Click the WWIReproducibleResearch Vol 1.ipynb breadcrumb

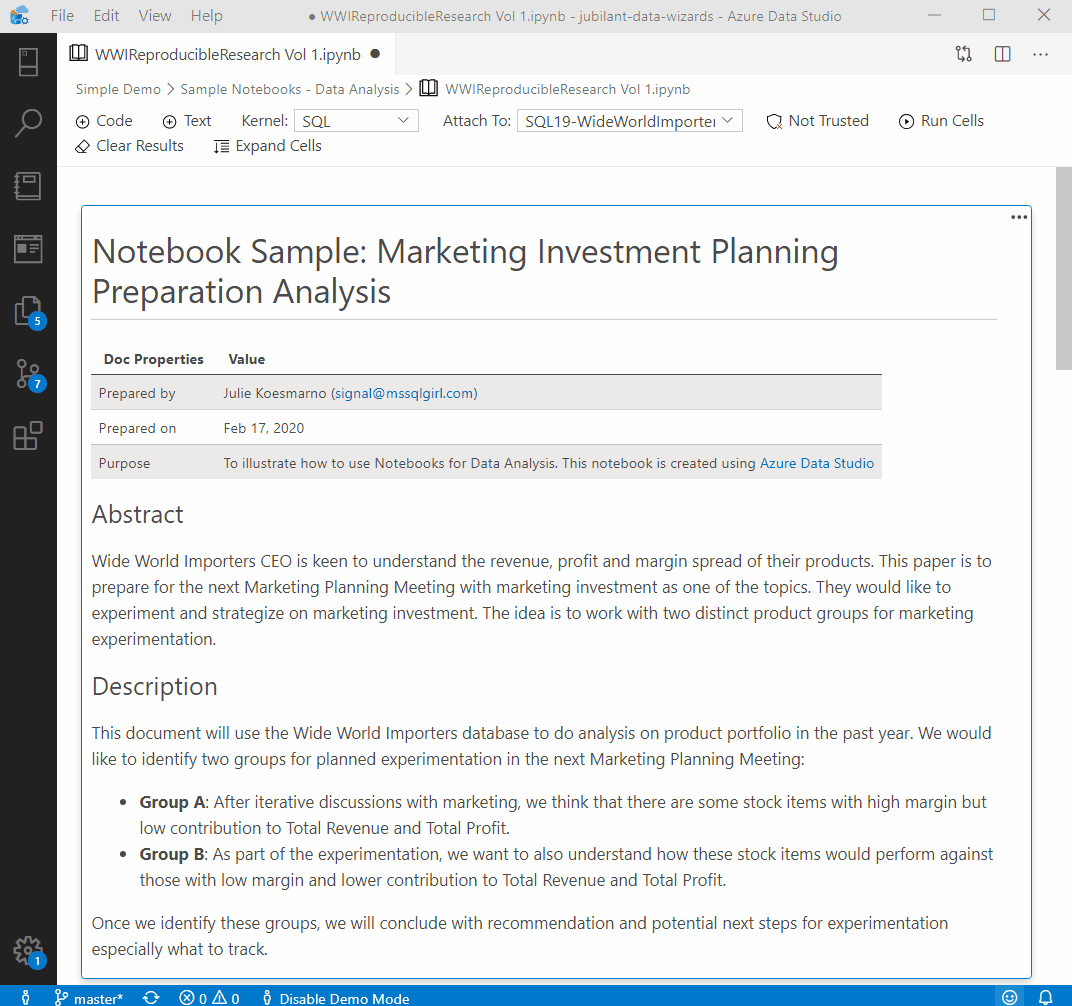567,90
